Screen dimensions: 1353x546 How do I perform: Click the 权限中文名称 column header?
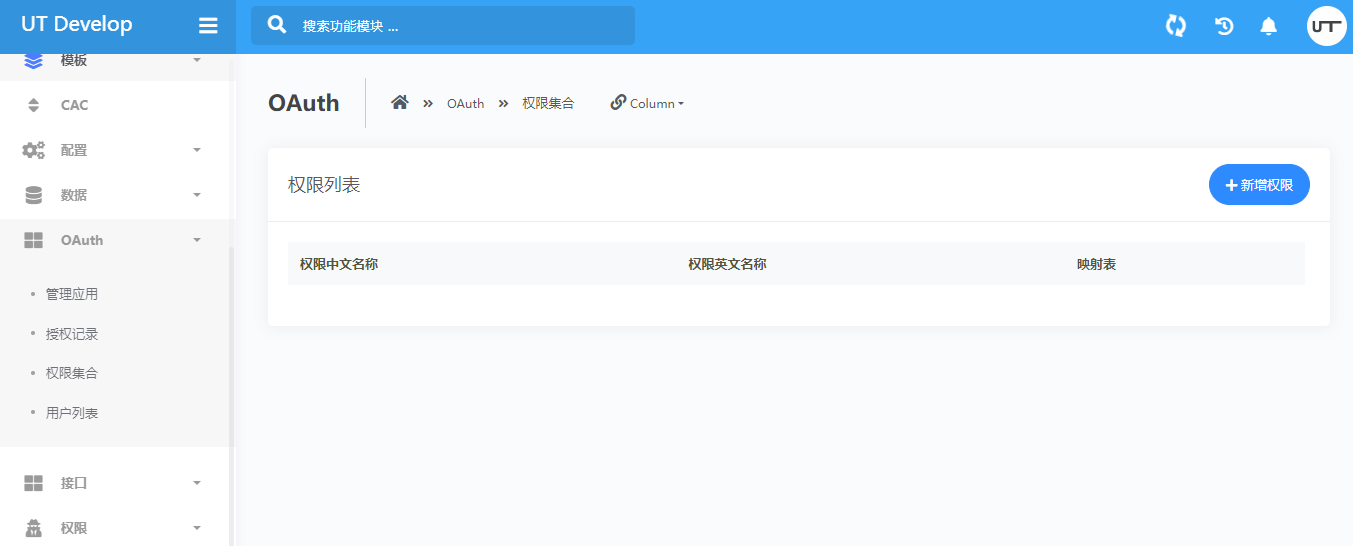[339, 264]
